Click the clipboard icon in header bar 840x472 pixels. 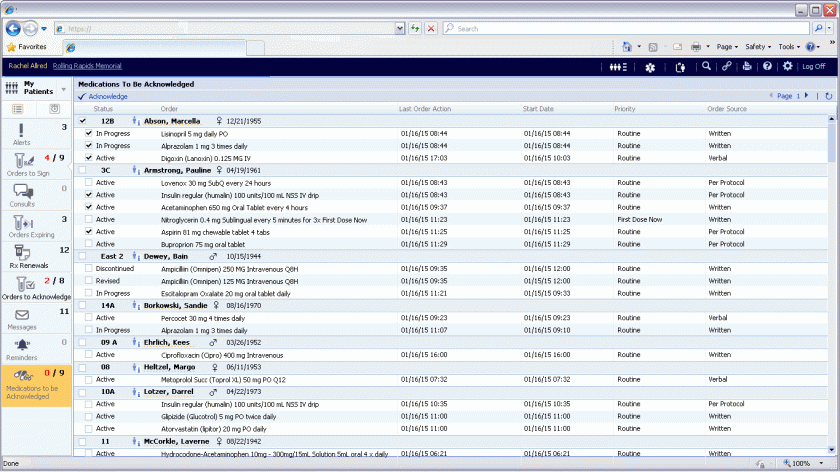coord(680,67)
